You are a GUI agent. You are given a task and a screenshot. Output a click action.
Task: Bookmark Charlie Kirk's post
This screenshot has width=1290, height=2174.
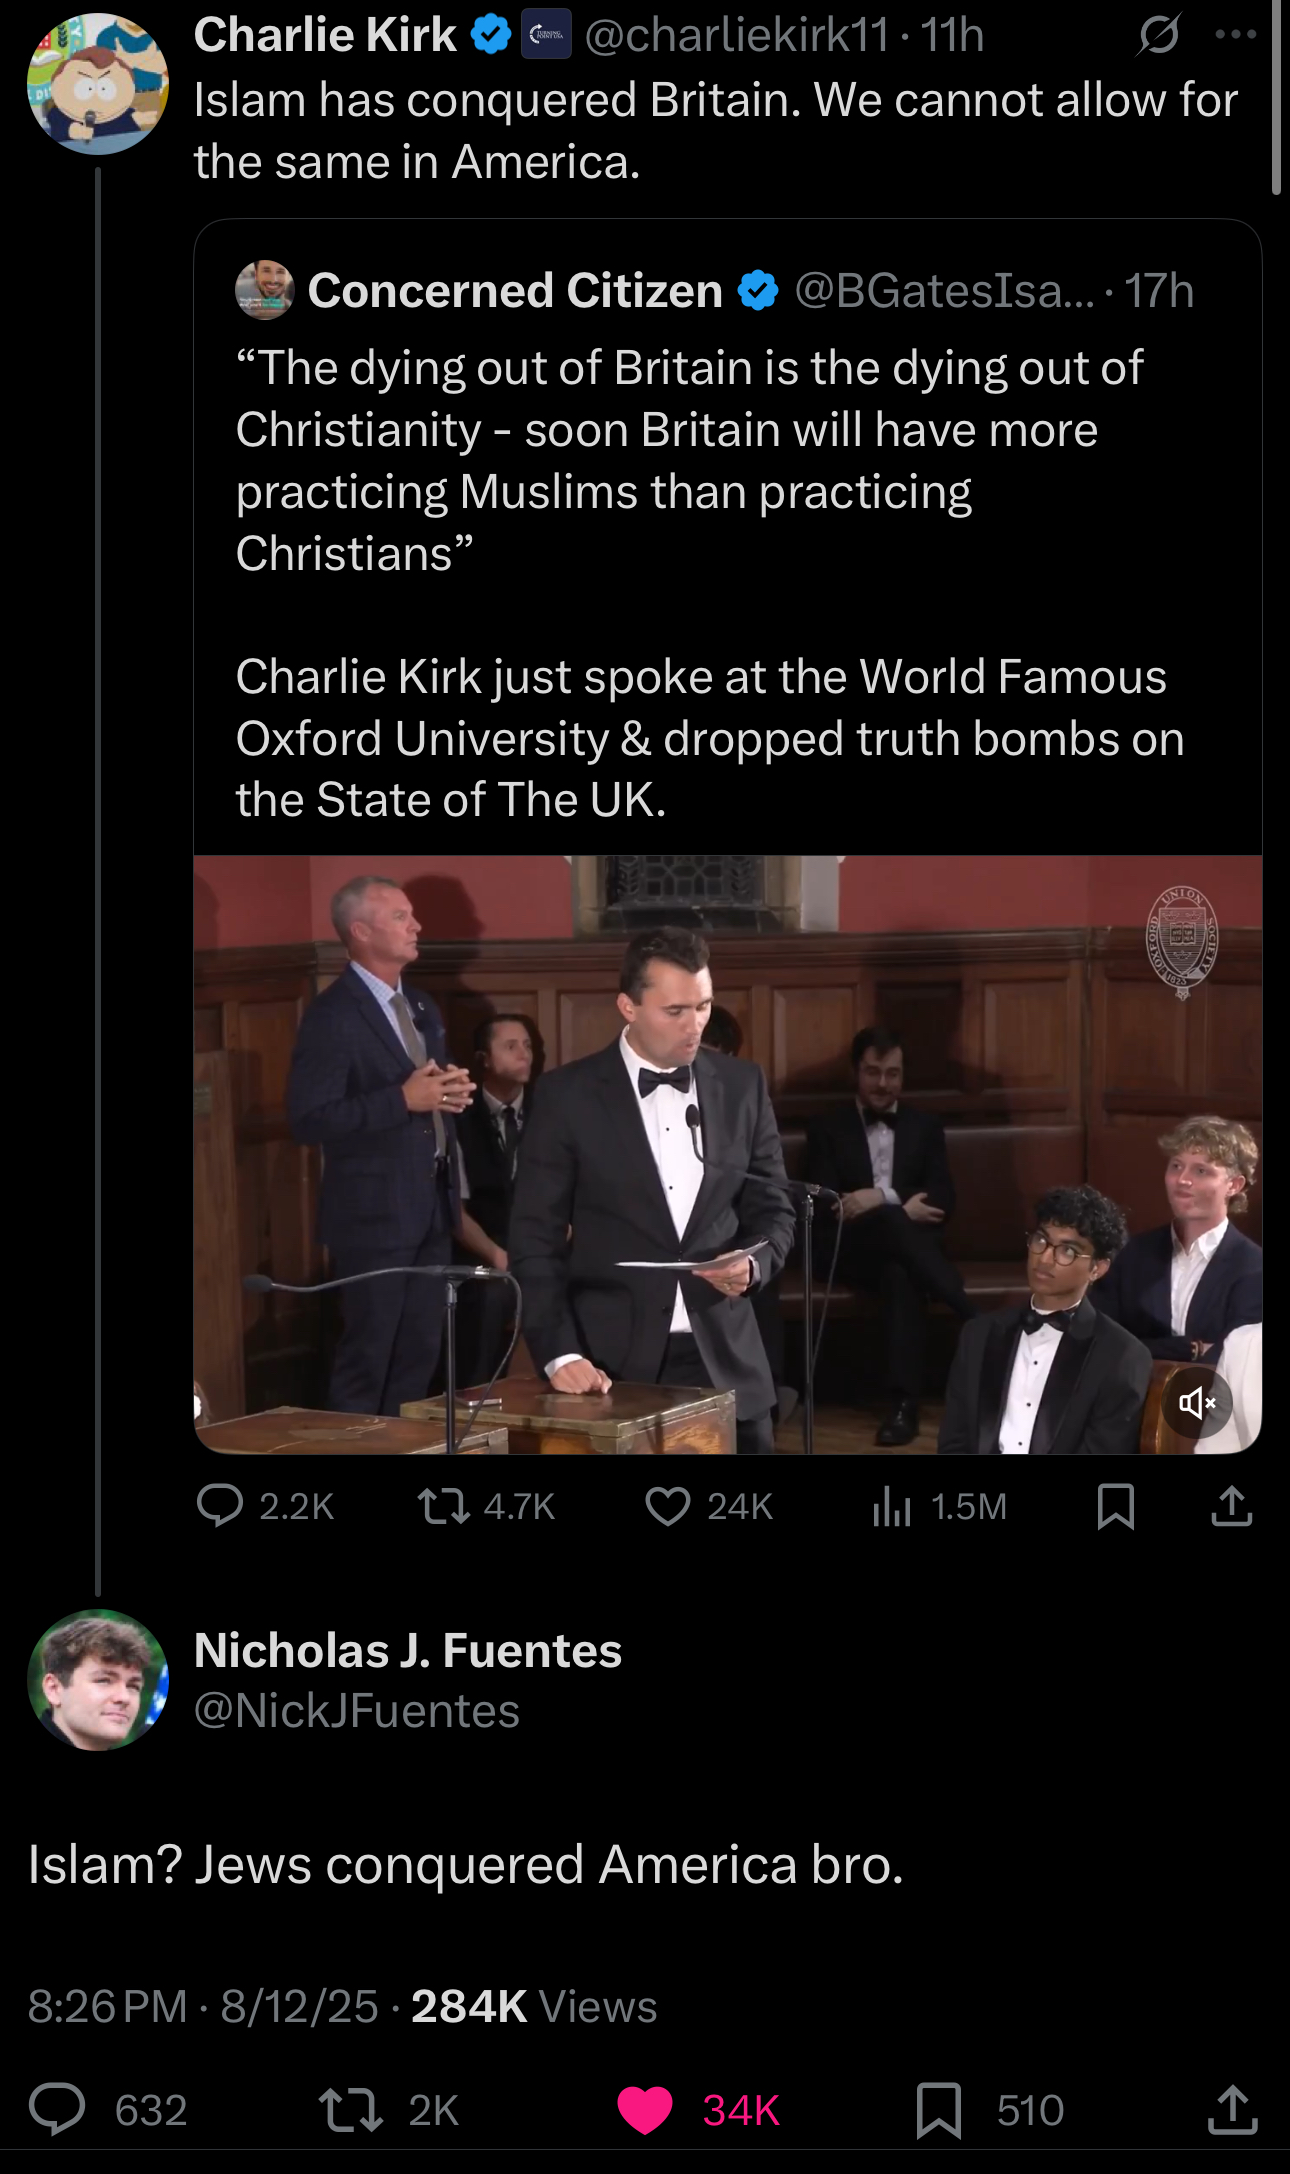[x=1115, y=1506]
